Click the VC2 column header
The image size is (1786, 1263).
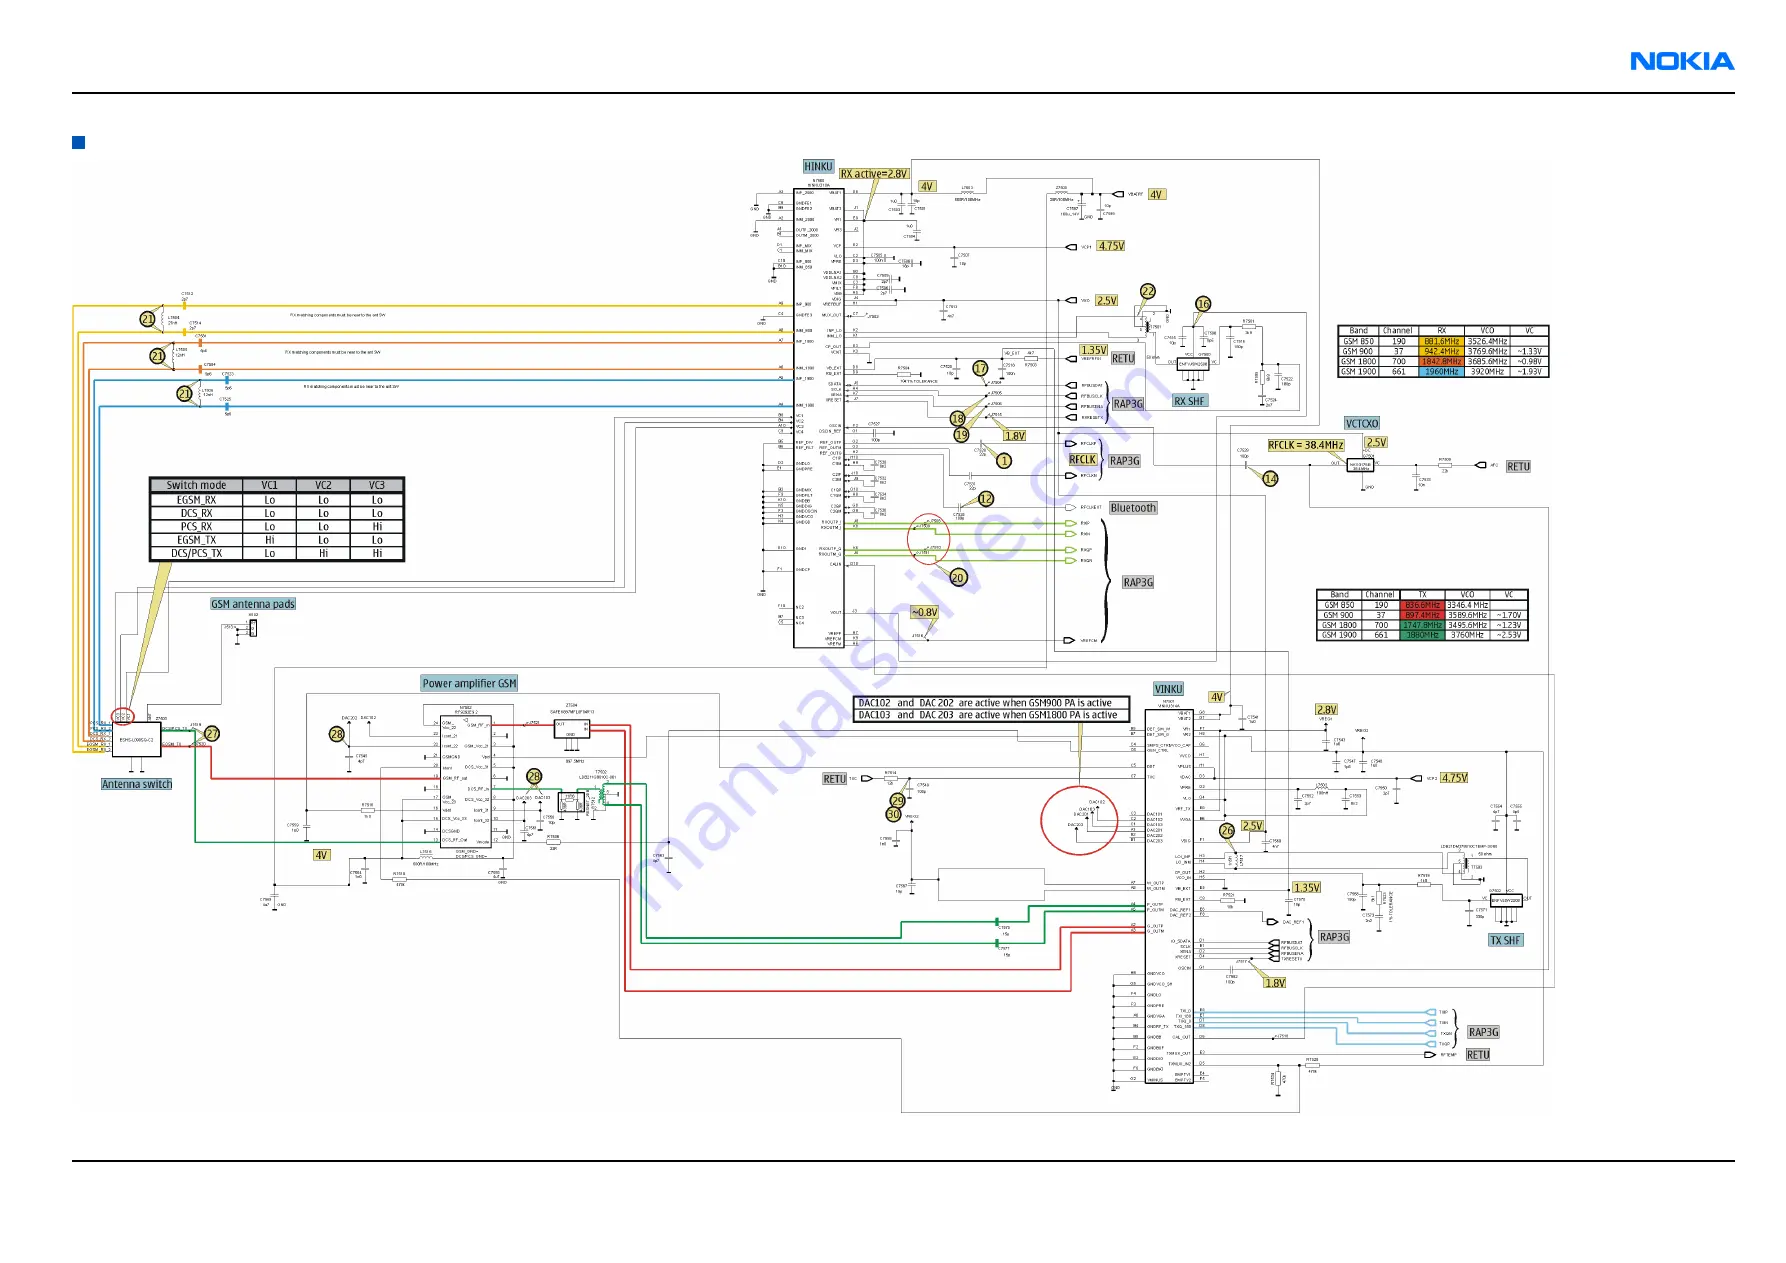coord(323,485)
